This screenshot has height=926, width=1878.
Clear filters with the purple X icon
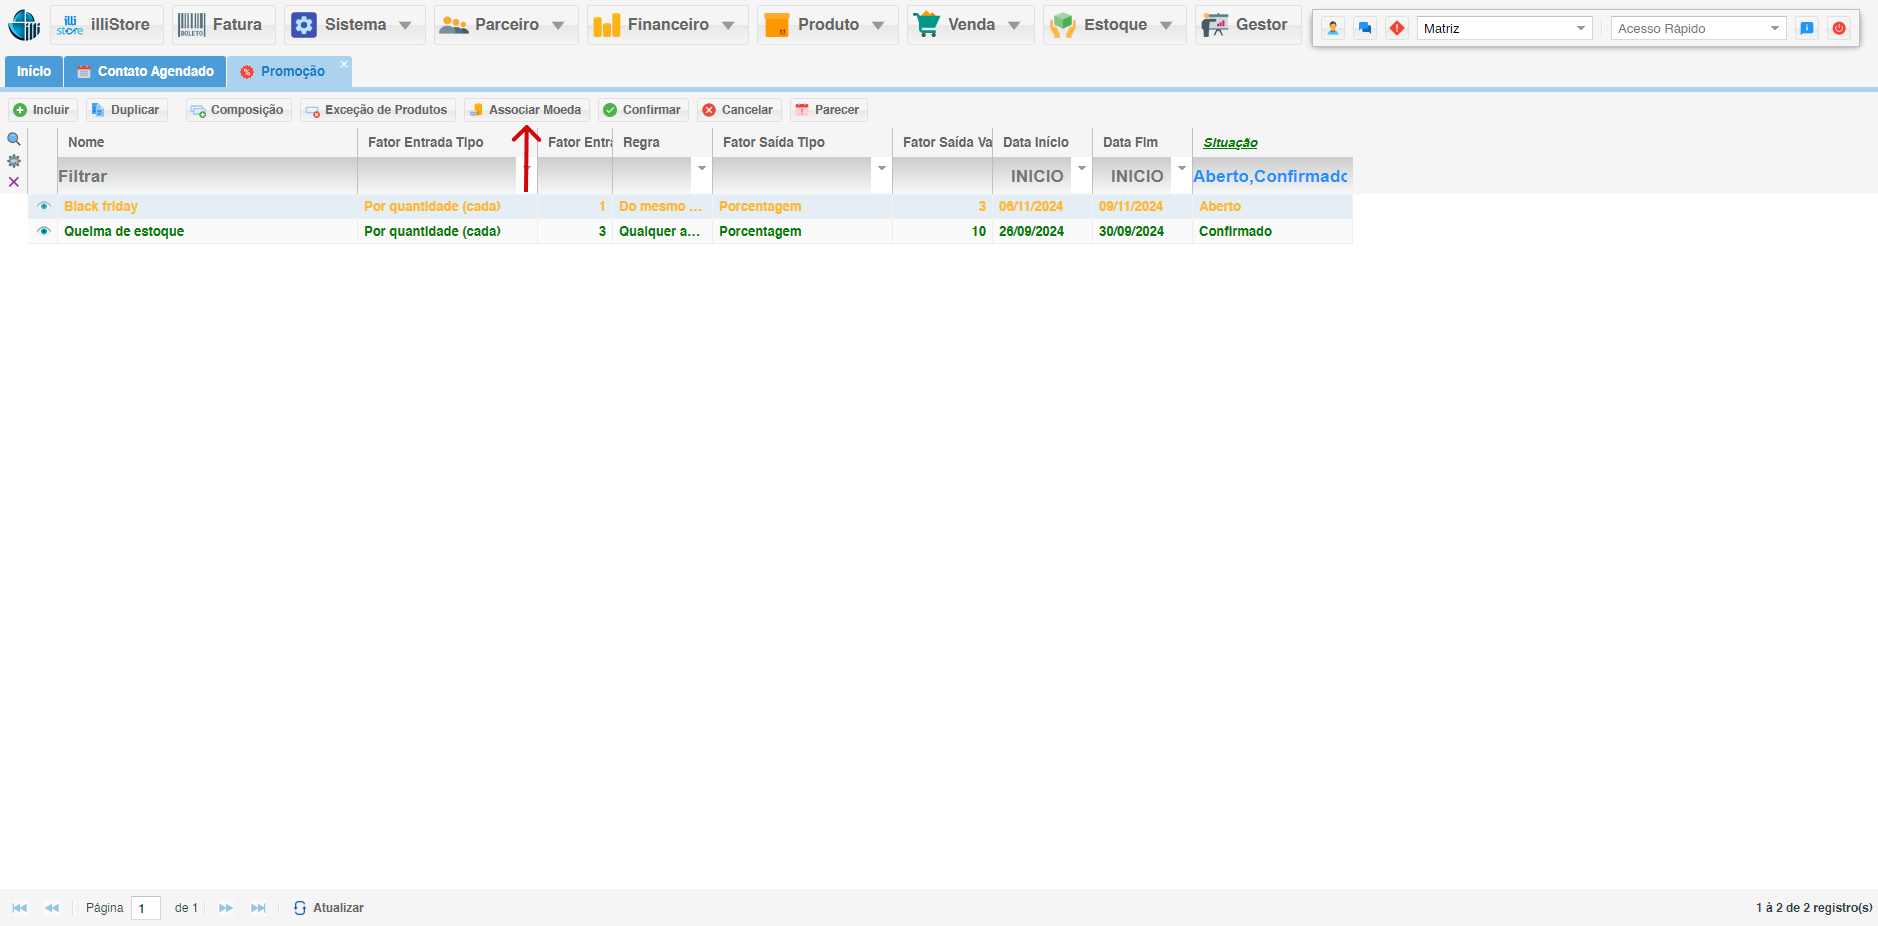click(14, 182)
